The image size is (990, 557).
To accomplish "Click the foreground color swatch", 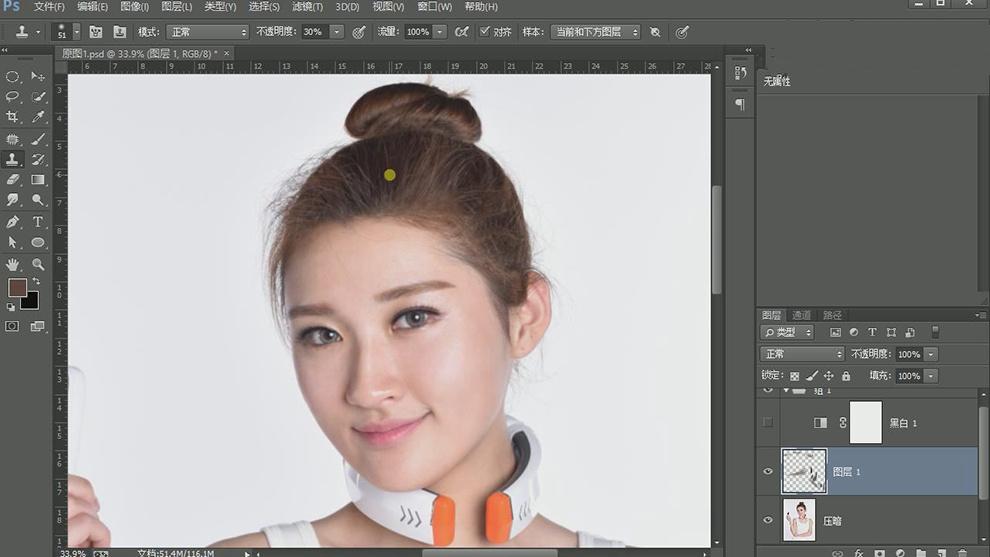I will point(17,288).
